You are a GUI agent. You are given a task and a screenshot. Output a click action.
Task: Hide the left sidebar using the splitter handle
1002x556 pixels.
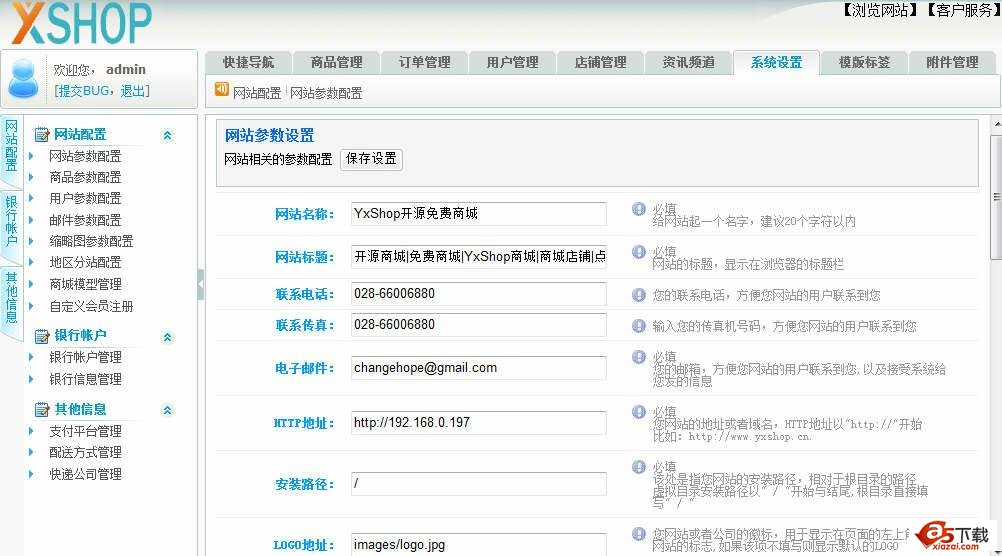200,285
